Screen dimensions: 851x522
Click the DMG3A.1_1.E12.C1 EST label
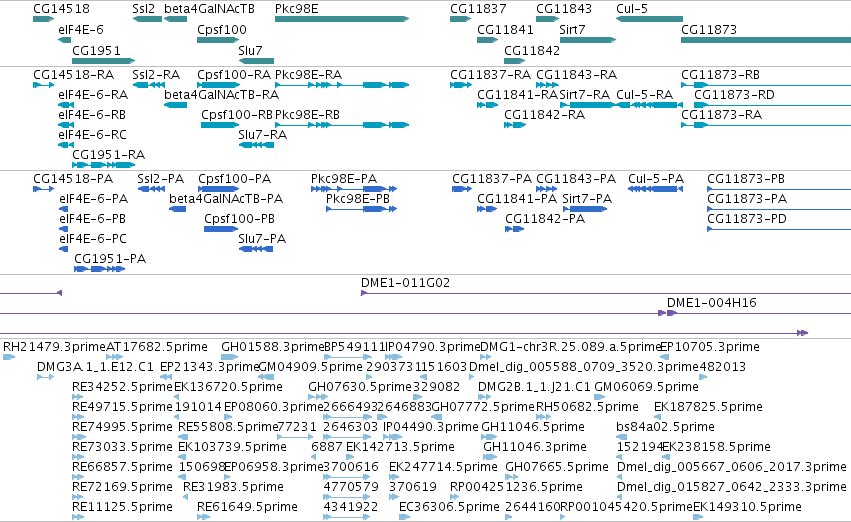[96, 367]
